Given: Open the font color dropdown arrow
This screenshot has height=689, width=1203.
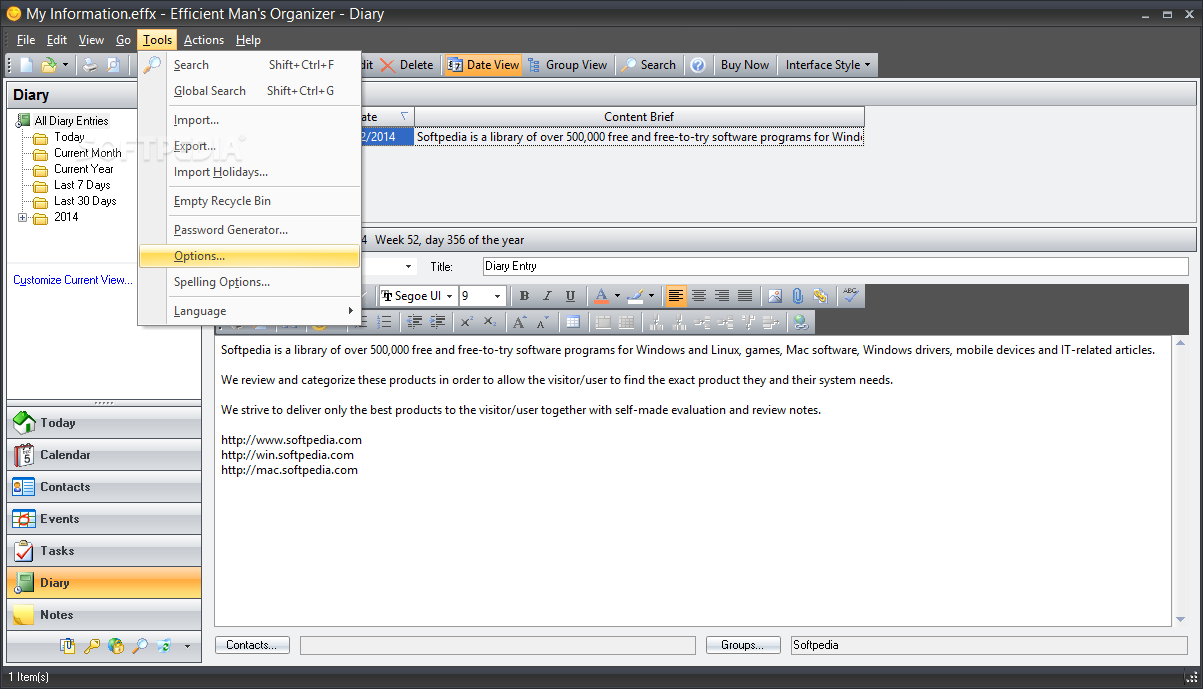Looking at the screenshot, I should pyautogui.click(x=617, y=296).
